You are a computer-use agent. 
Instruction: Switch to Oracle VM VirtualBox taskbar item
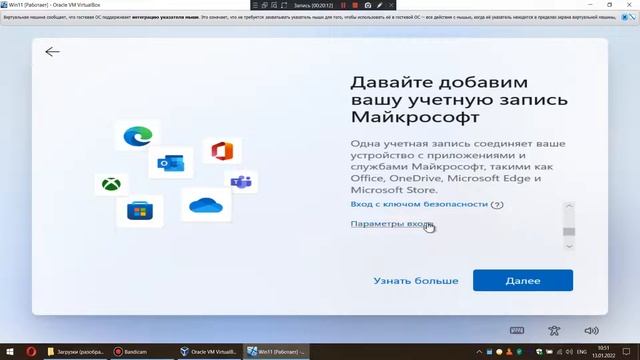(209, 351)
